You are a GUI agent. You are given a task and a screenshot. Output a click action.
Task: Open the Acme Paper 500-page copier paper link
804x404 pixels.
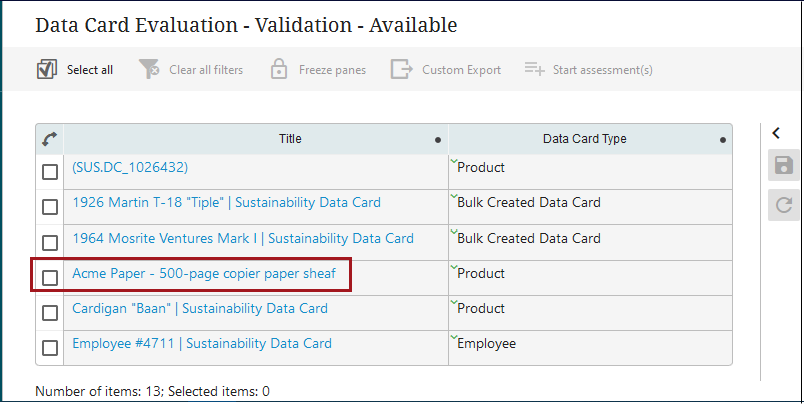[209, 273]
